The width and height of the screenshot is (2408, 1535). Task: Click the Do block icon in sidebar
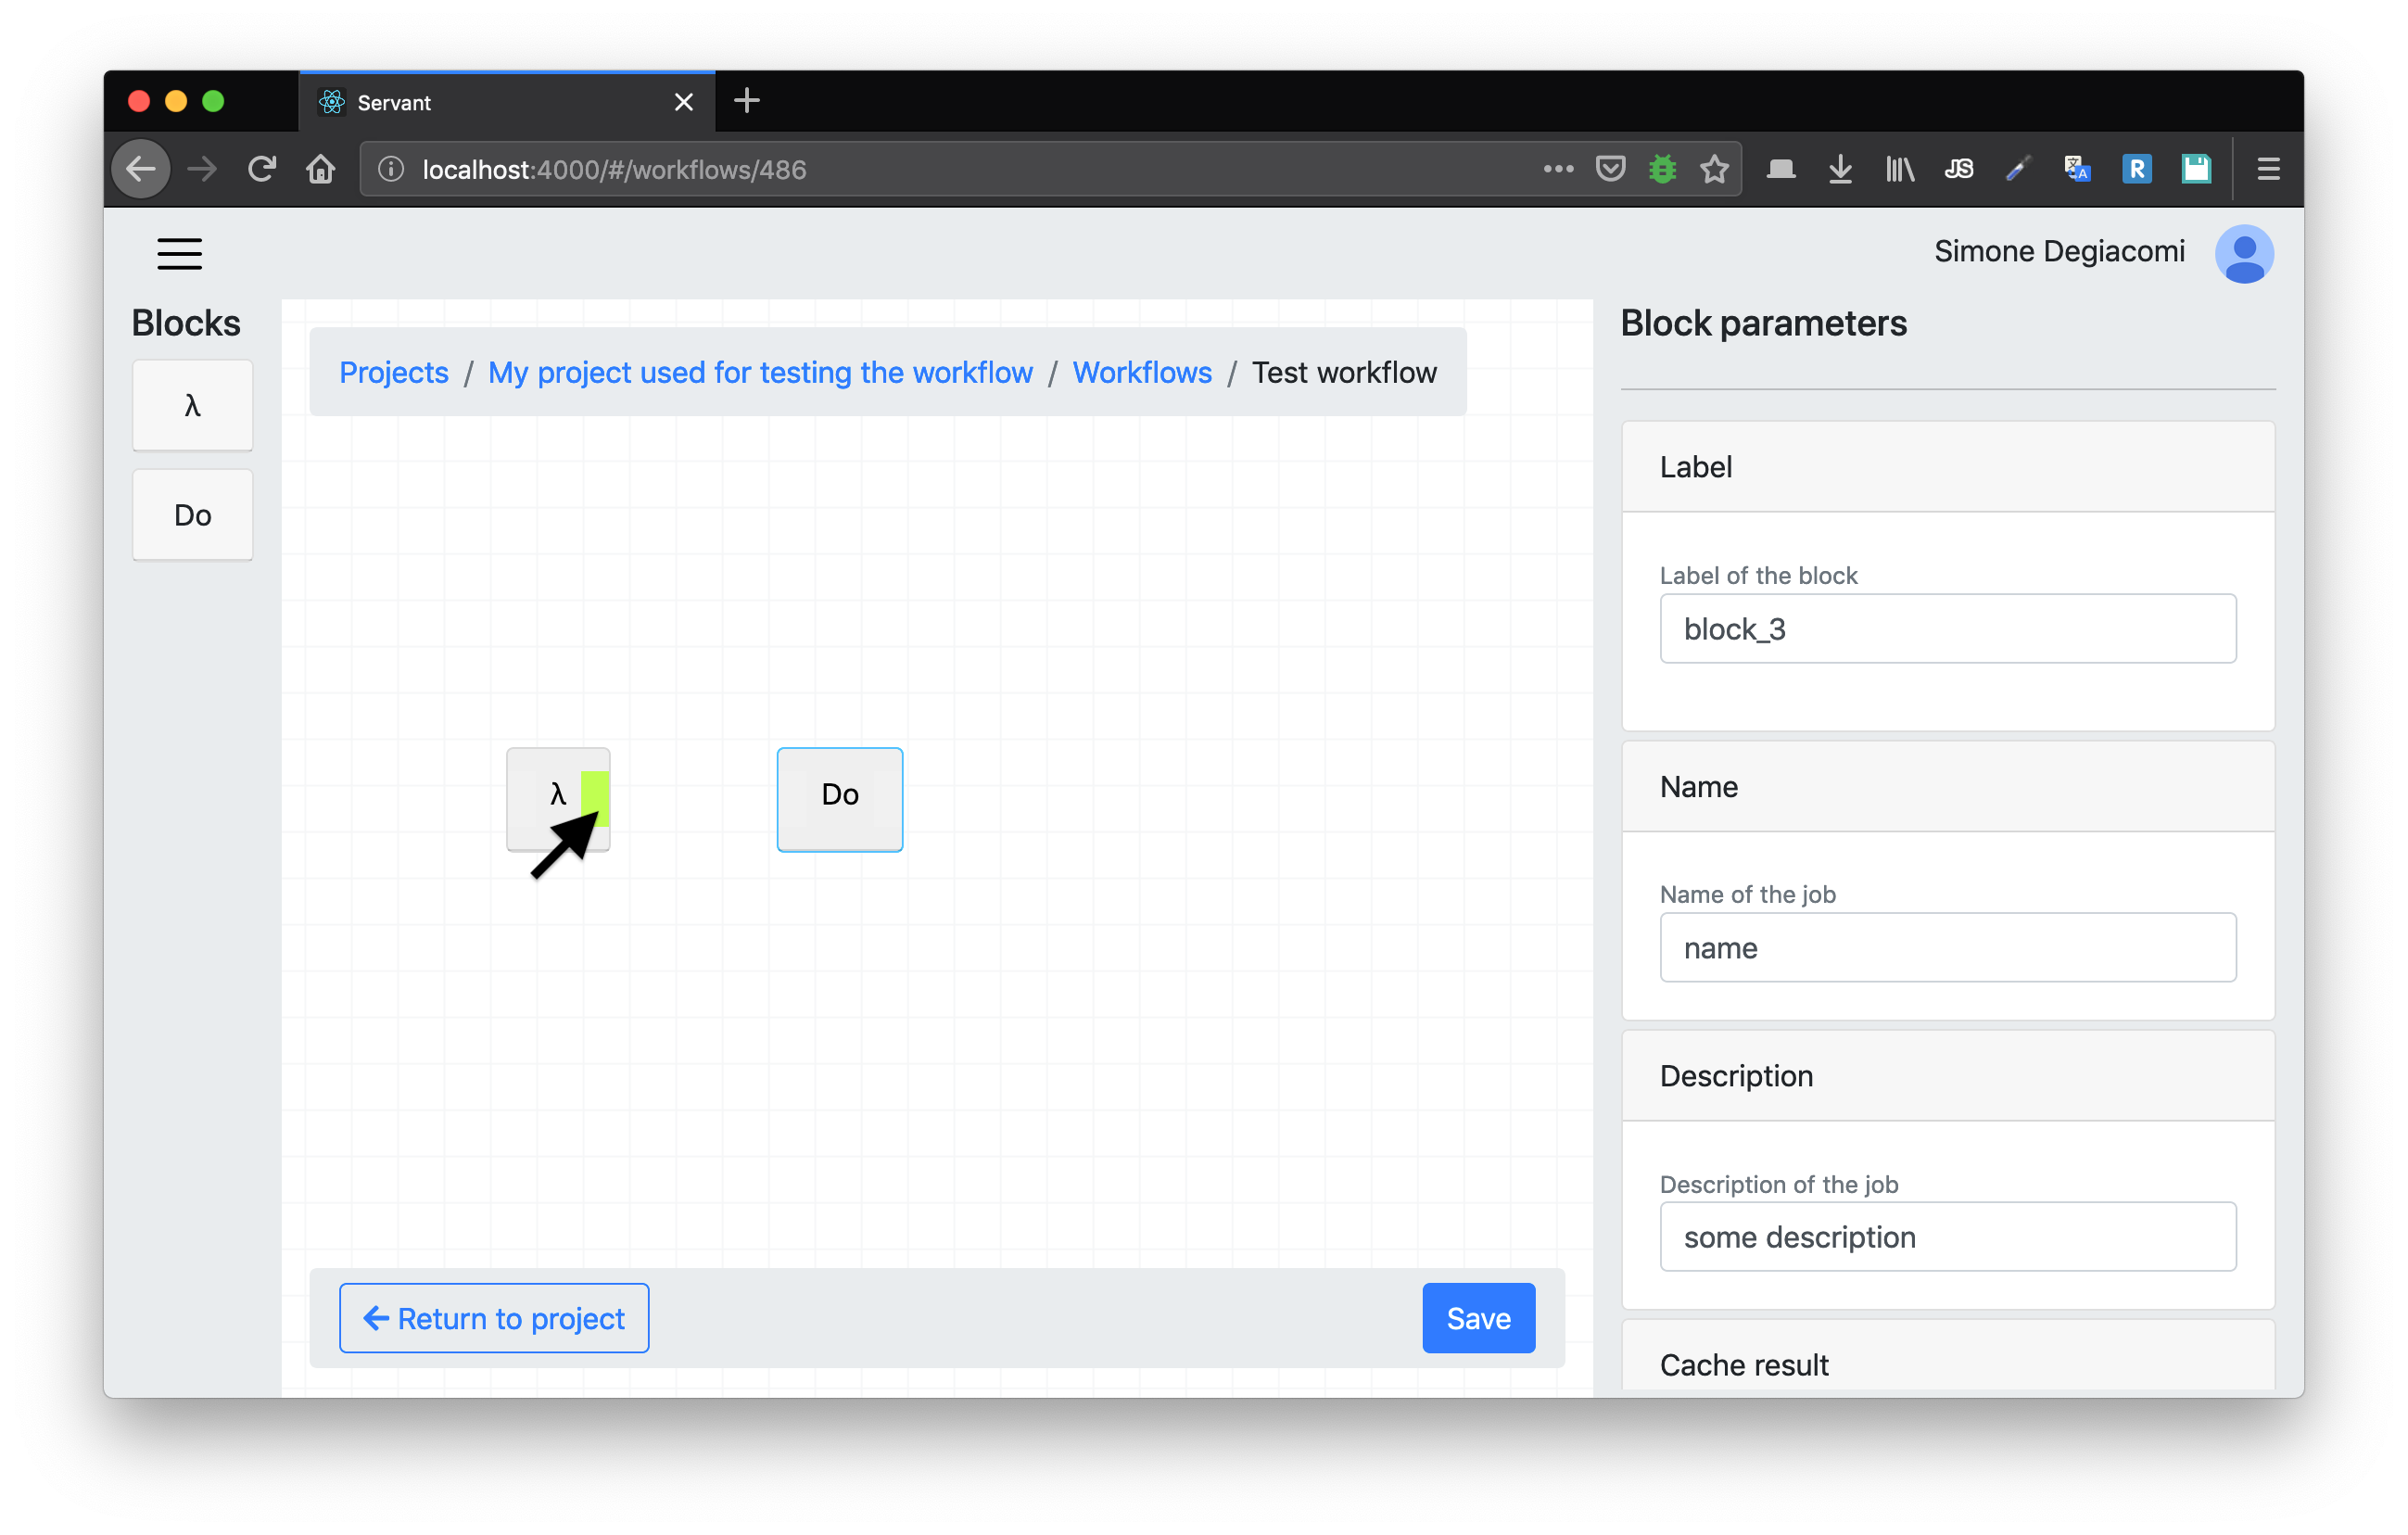pyautogui.click(x=191, y=514)
